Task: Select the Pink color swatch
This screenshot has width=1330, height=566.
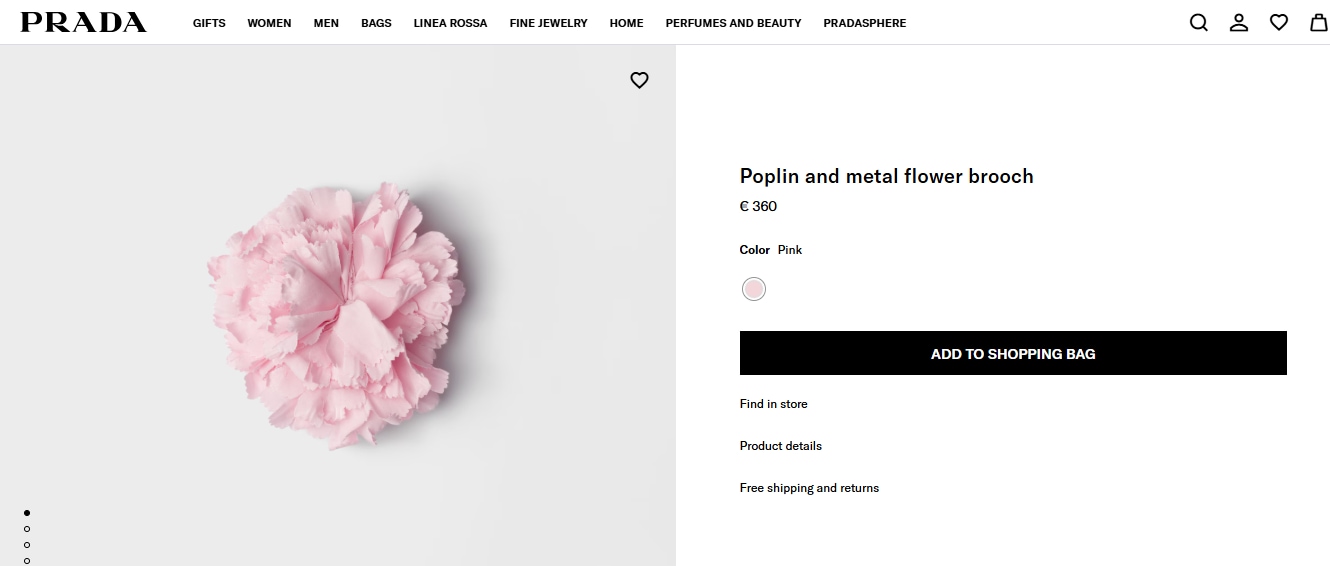Action: (x=754, y=289)
